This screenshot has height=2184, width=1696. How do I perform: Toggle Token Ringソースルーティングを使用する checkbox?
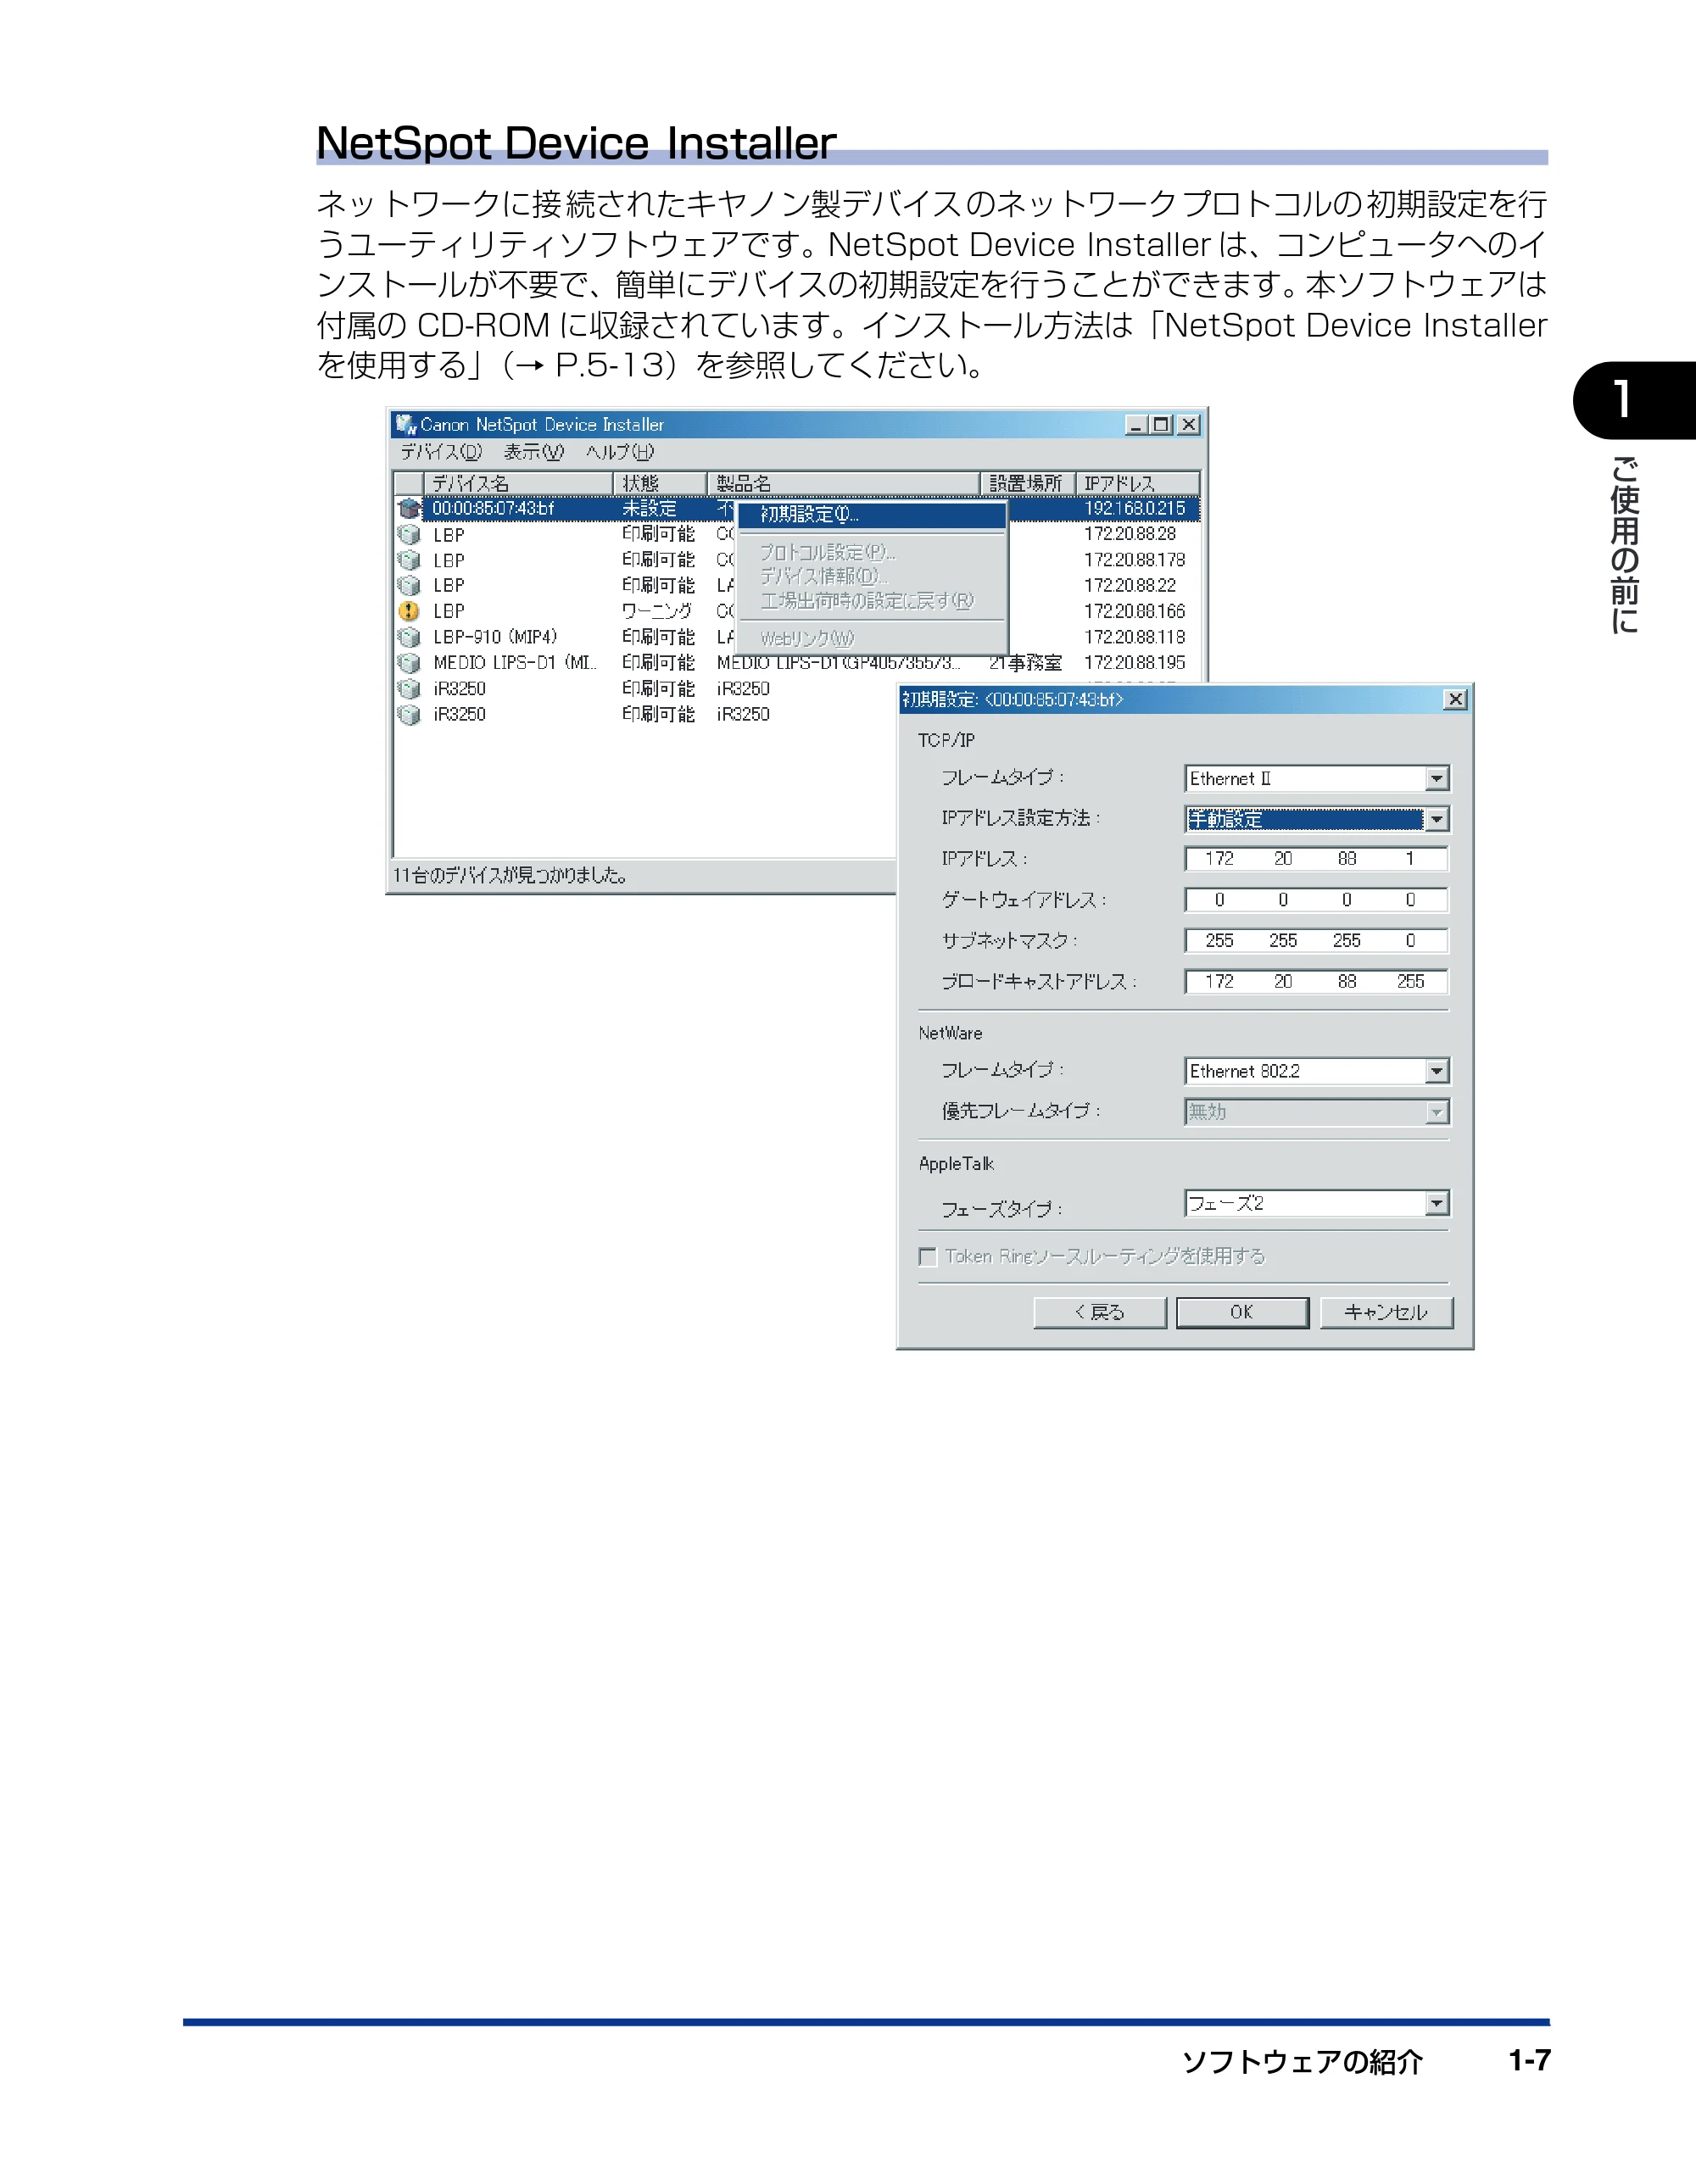pyautogui.click(x=928, y=1257)
